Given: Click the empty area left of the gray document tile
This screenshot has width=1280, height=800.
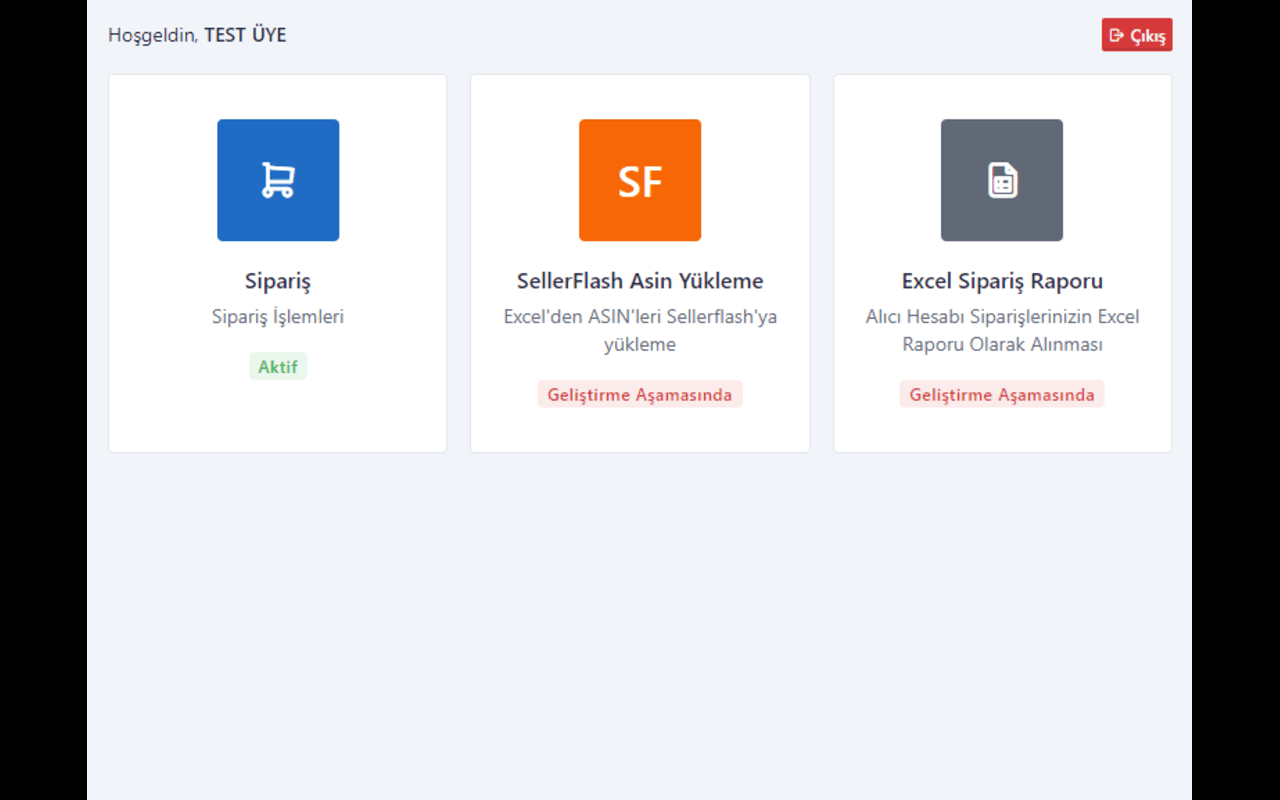Looking at the screenshot, I should pyautogui.click(x=885, y=180).
